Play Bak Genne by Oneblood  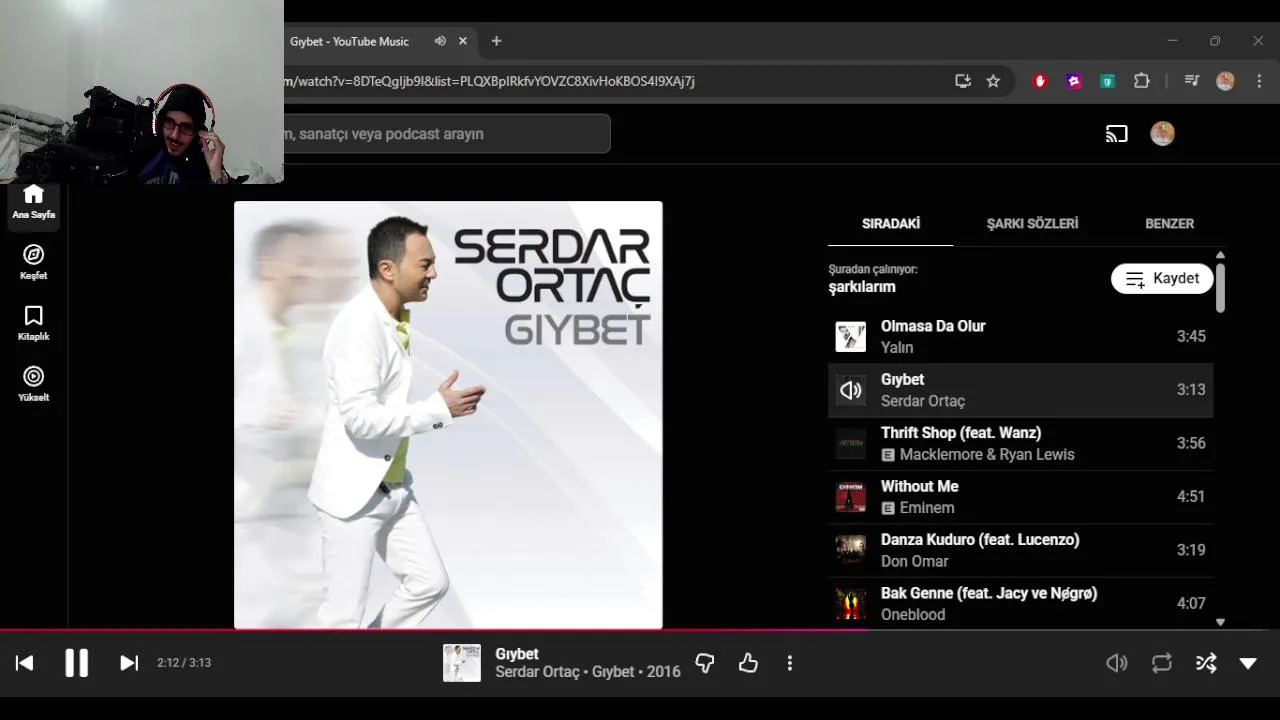tap(1021, 603)
